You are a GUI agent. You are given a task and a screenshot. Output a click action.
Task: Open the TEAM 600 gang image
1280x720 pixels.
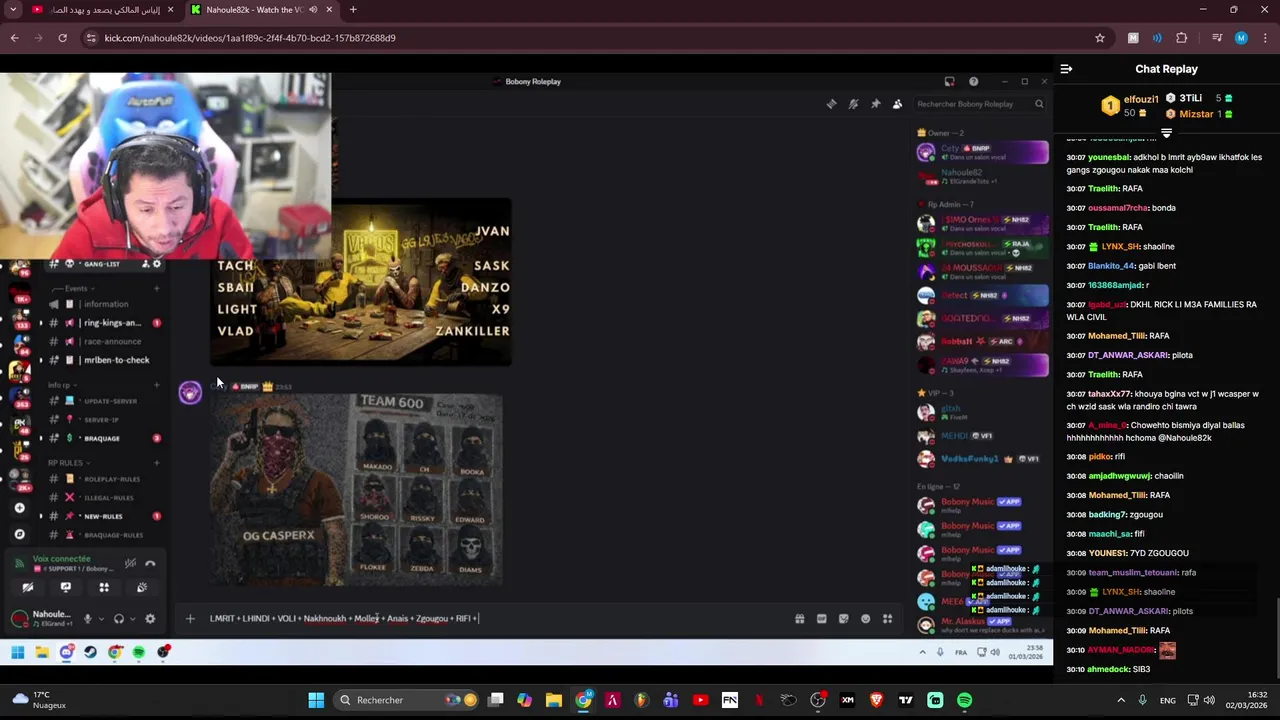pyautogui.click(x=356, y=489)
